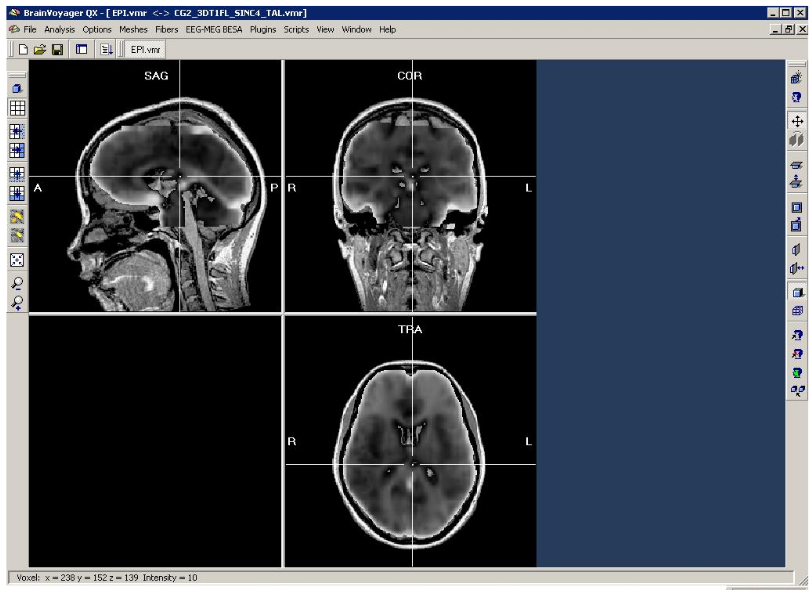Open the Help menu
The height and width of the screenshot is (590, 812).
click(387, 30)
